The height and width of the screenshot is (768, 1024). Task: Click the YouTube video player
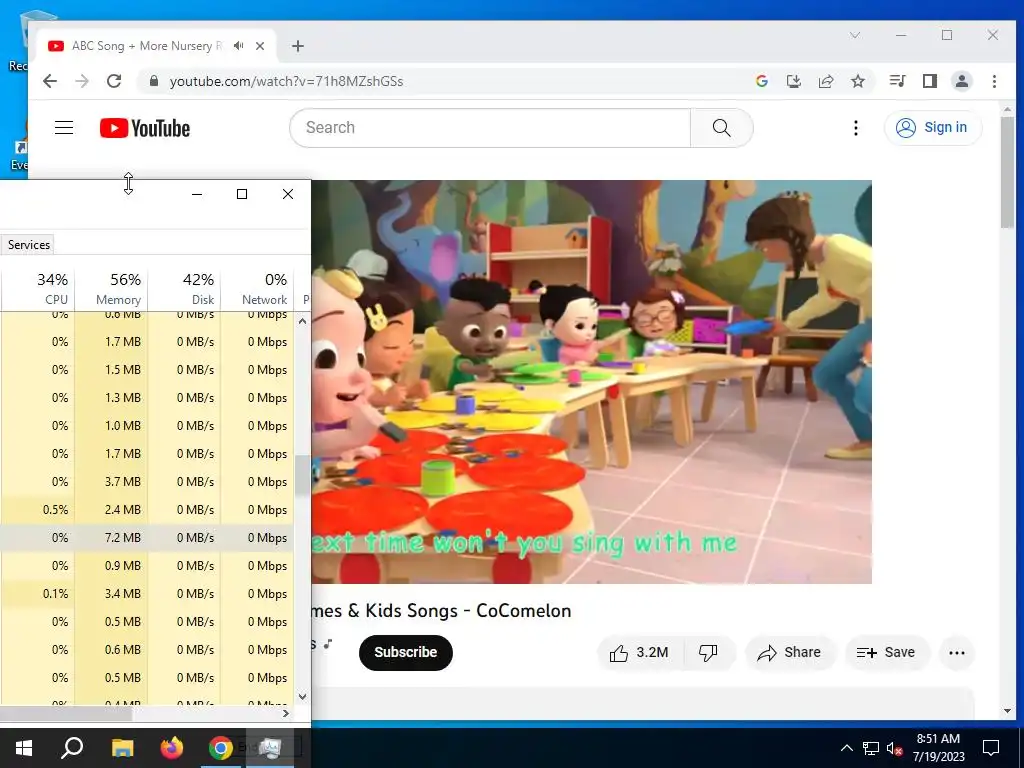coord(591,381)
